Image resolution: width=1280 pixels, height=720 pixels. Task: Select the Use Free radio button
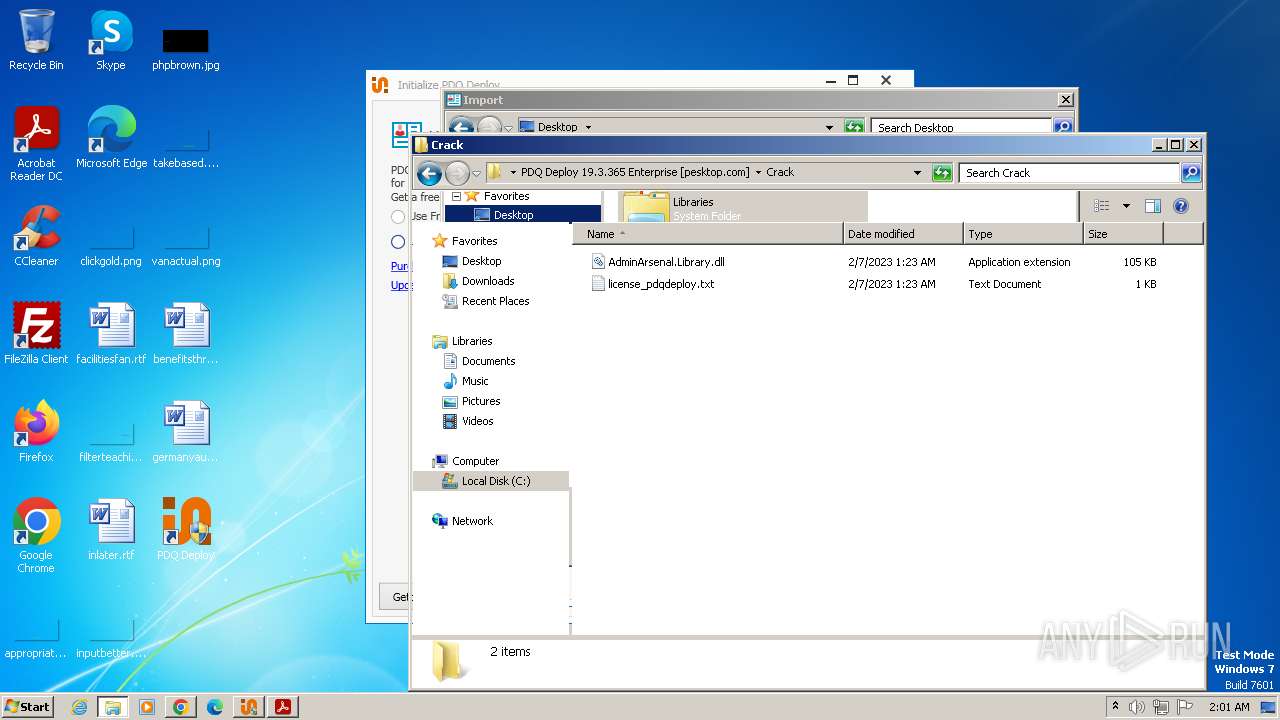(x=398, y=216)
